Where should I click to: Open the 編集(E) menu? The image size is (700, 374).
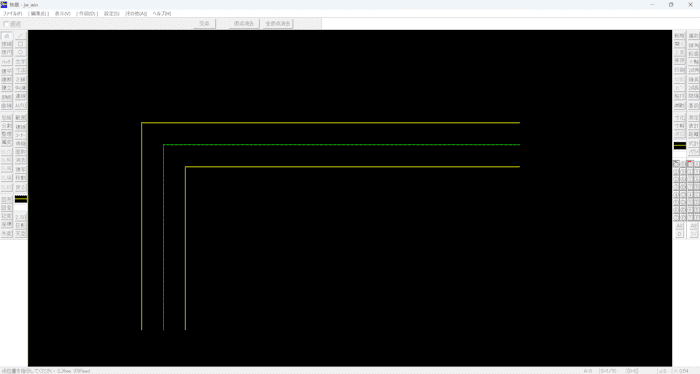[39, 14]
